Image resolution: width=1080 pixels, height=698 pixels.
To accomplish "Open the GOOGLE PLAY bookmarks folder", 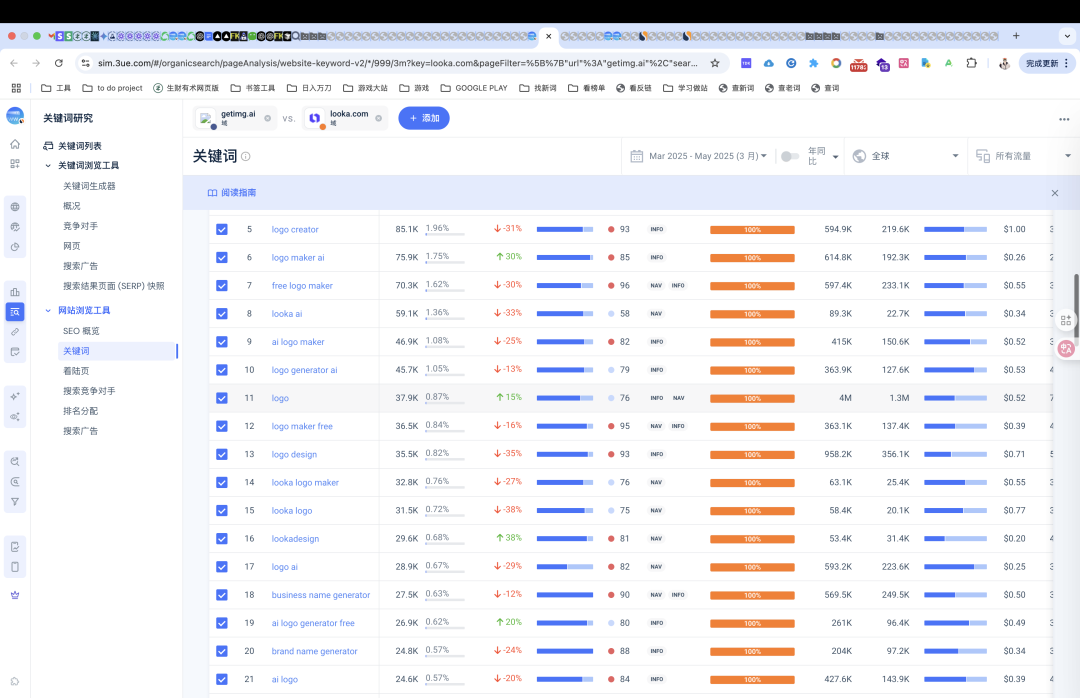I will 474,88.
